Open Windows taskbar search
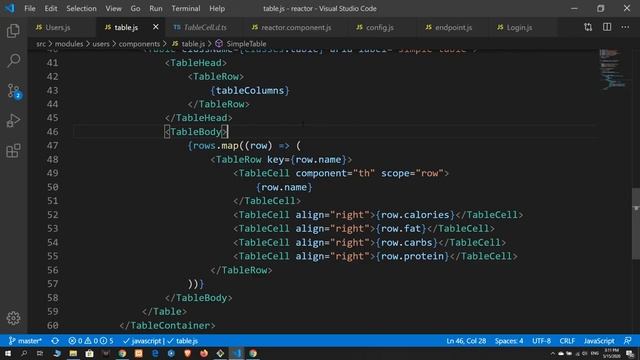 tap(24, 353)
